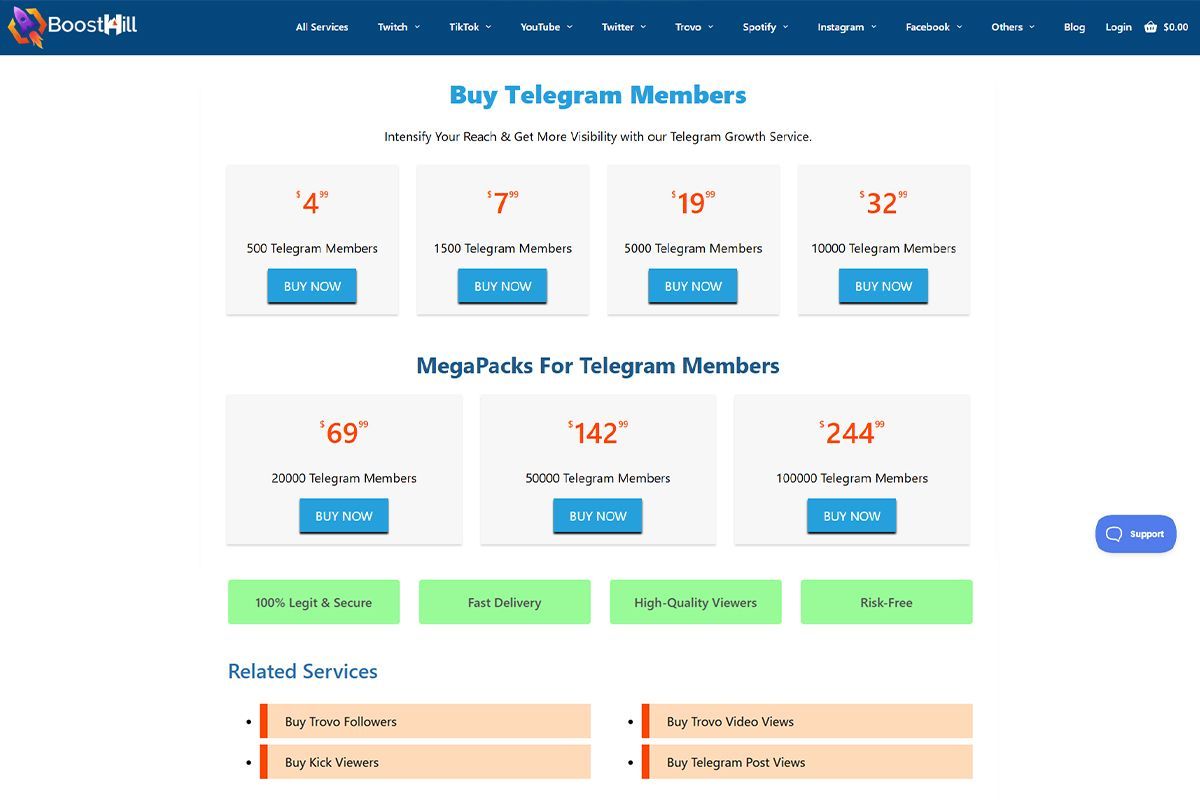Open the shopping cart basket icon

1151,27
